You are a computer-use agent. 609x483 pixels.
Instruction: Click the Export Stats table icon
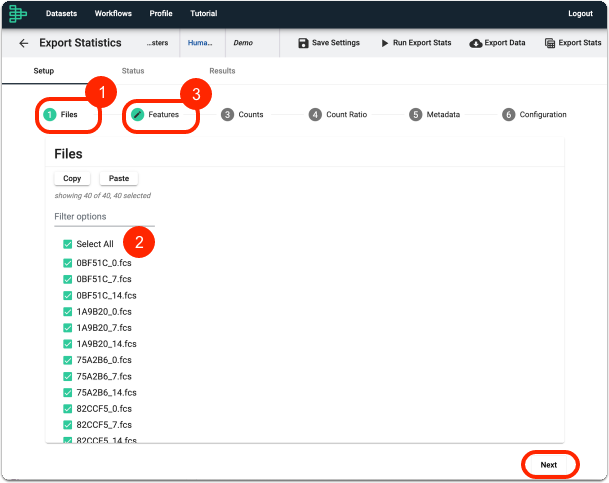[x=550, y=43]
